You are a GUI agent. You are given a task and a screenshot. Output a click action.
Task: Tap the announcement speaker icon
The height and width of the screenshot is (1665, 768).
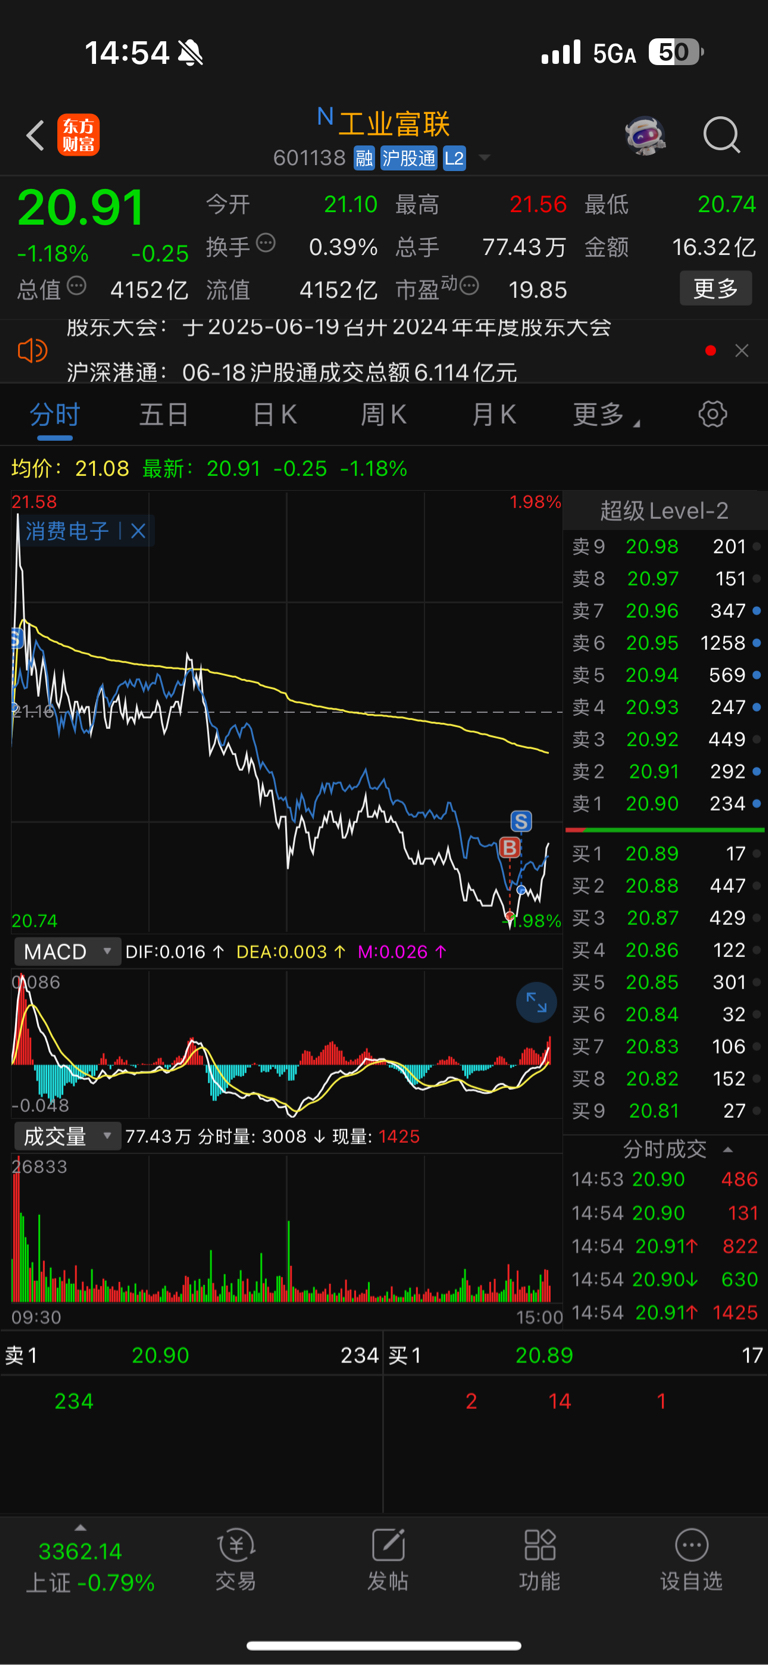[32, 350]
